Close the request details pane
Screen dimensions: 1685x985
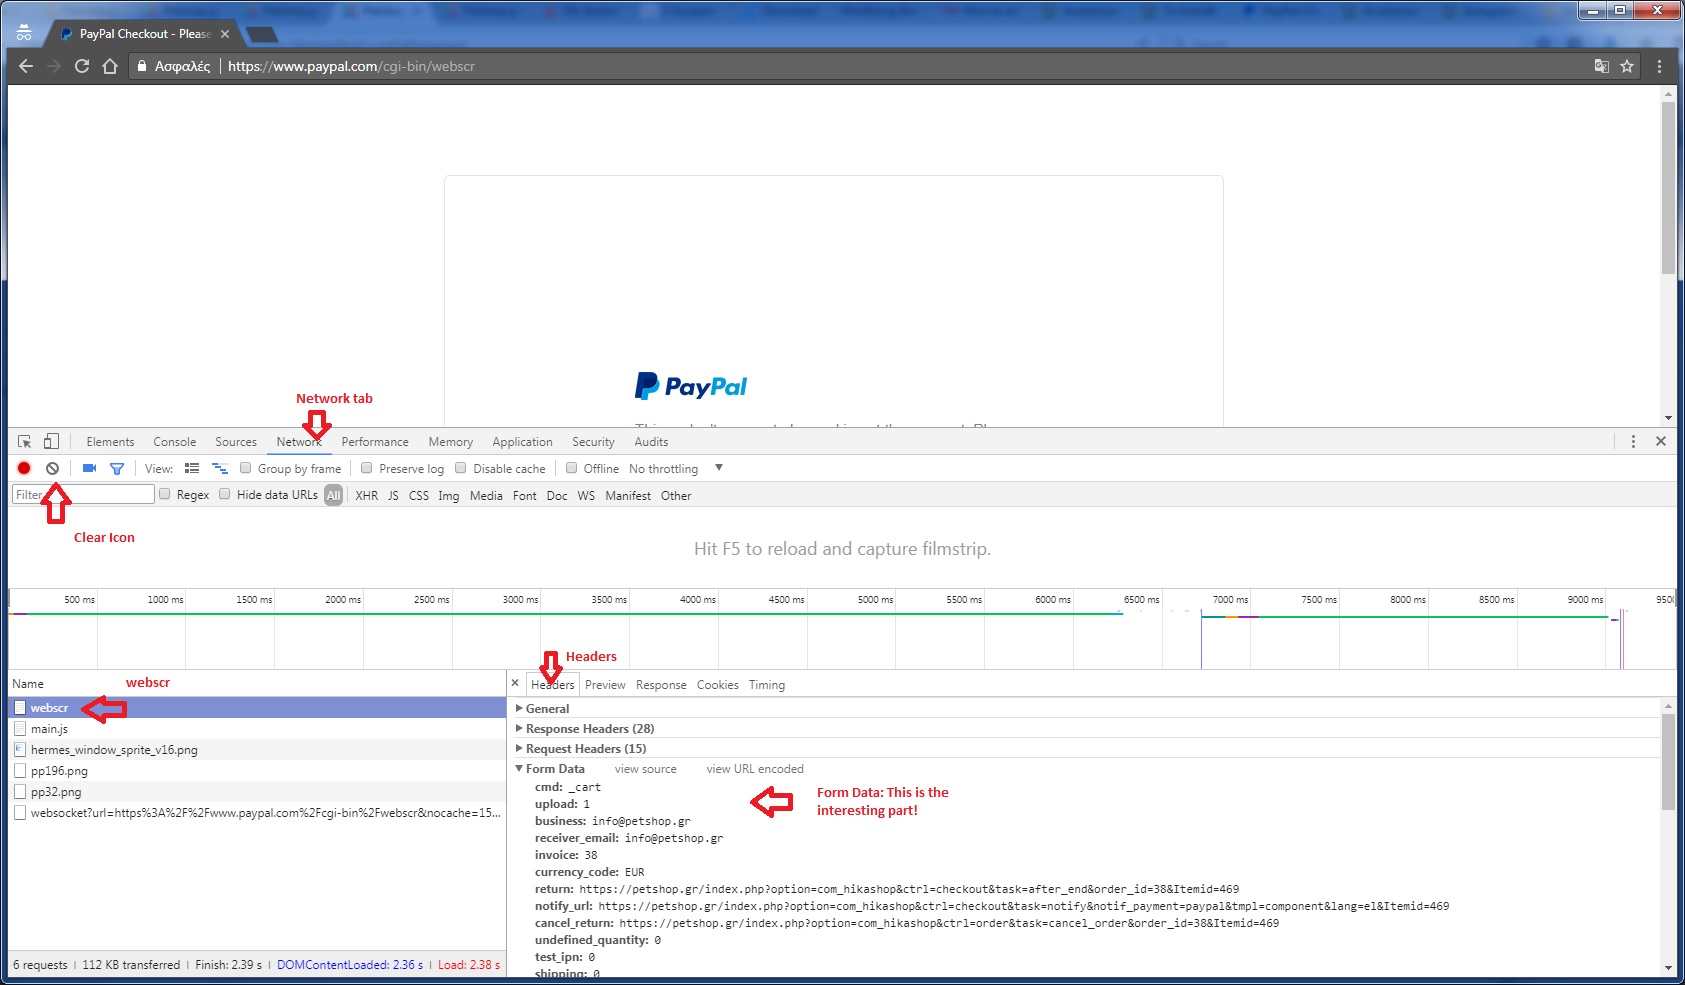[515, 683]
